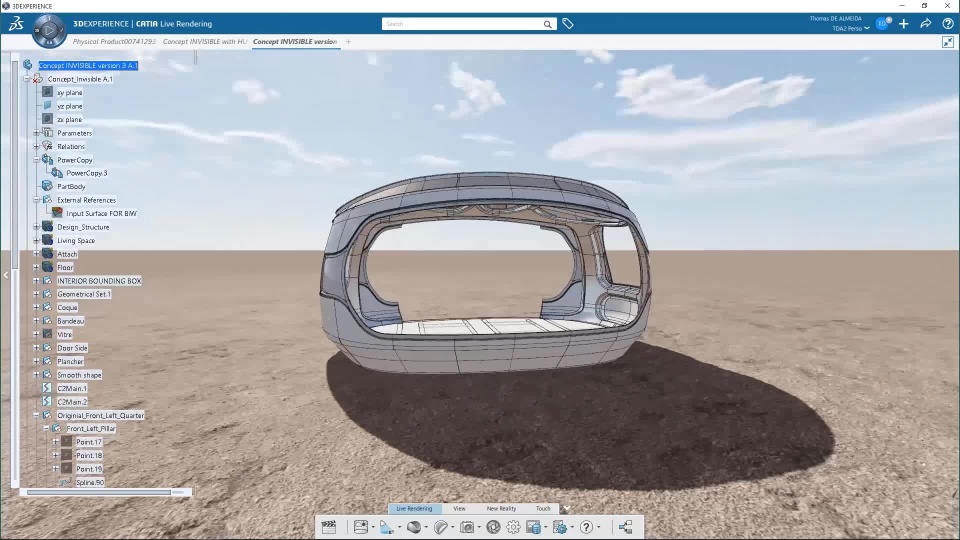Click the tree structure icon at toolbar end

(x=625, y=527)
